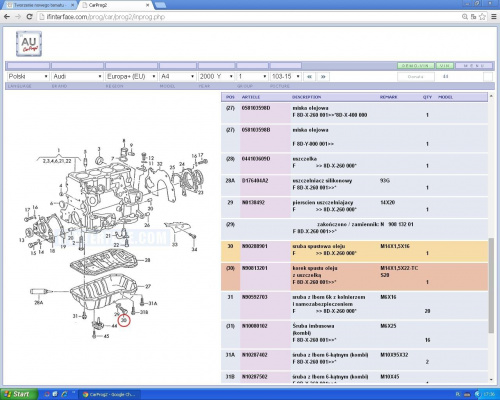500x400 pixels.
Task: Click previous picture double-arrow button
Action: click(x=309, y=77)
